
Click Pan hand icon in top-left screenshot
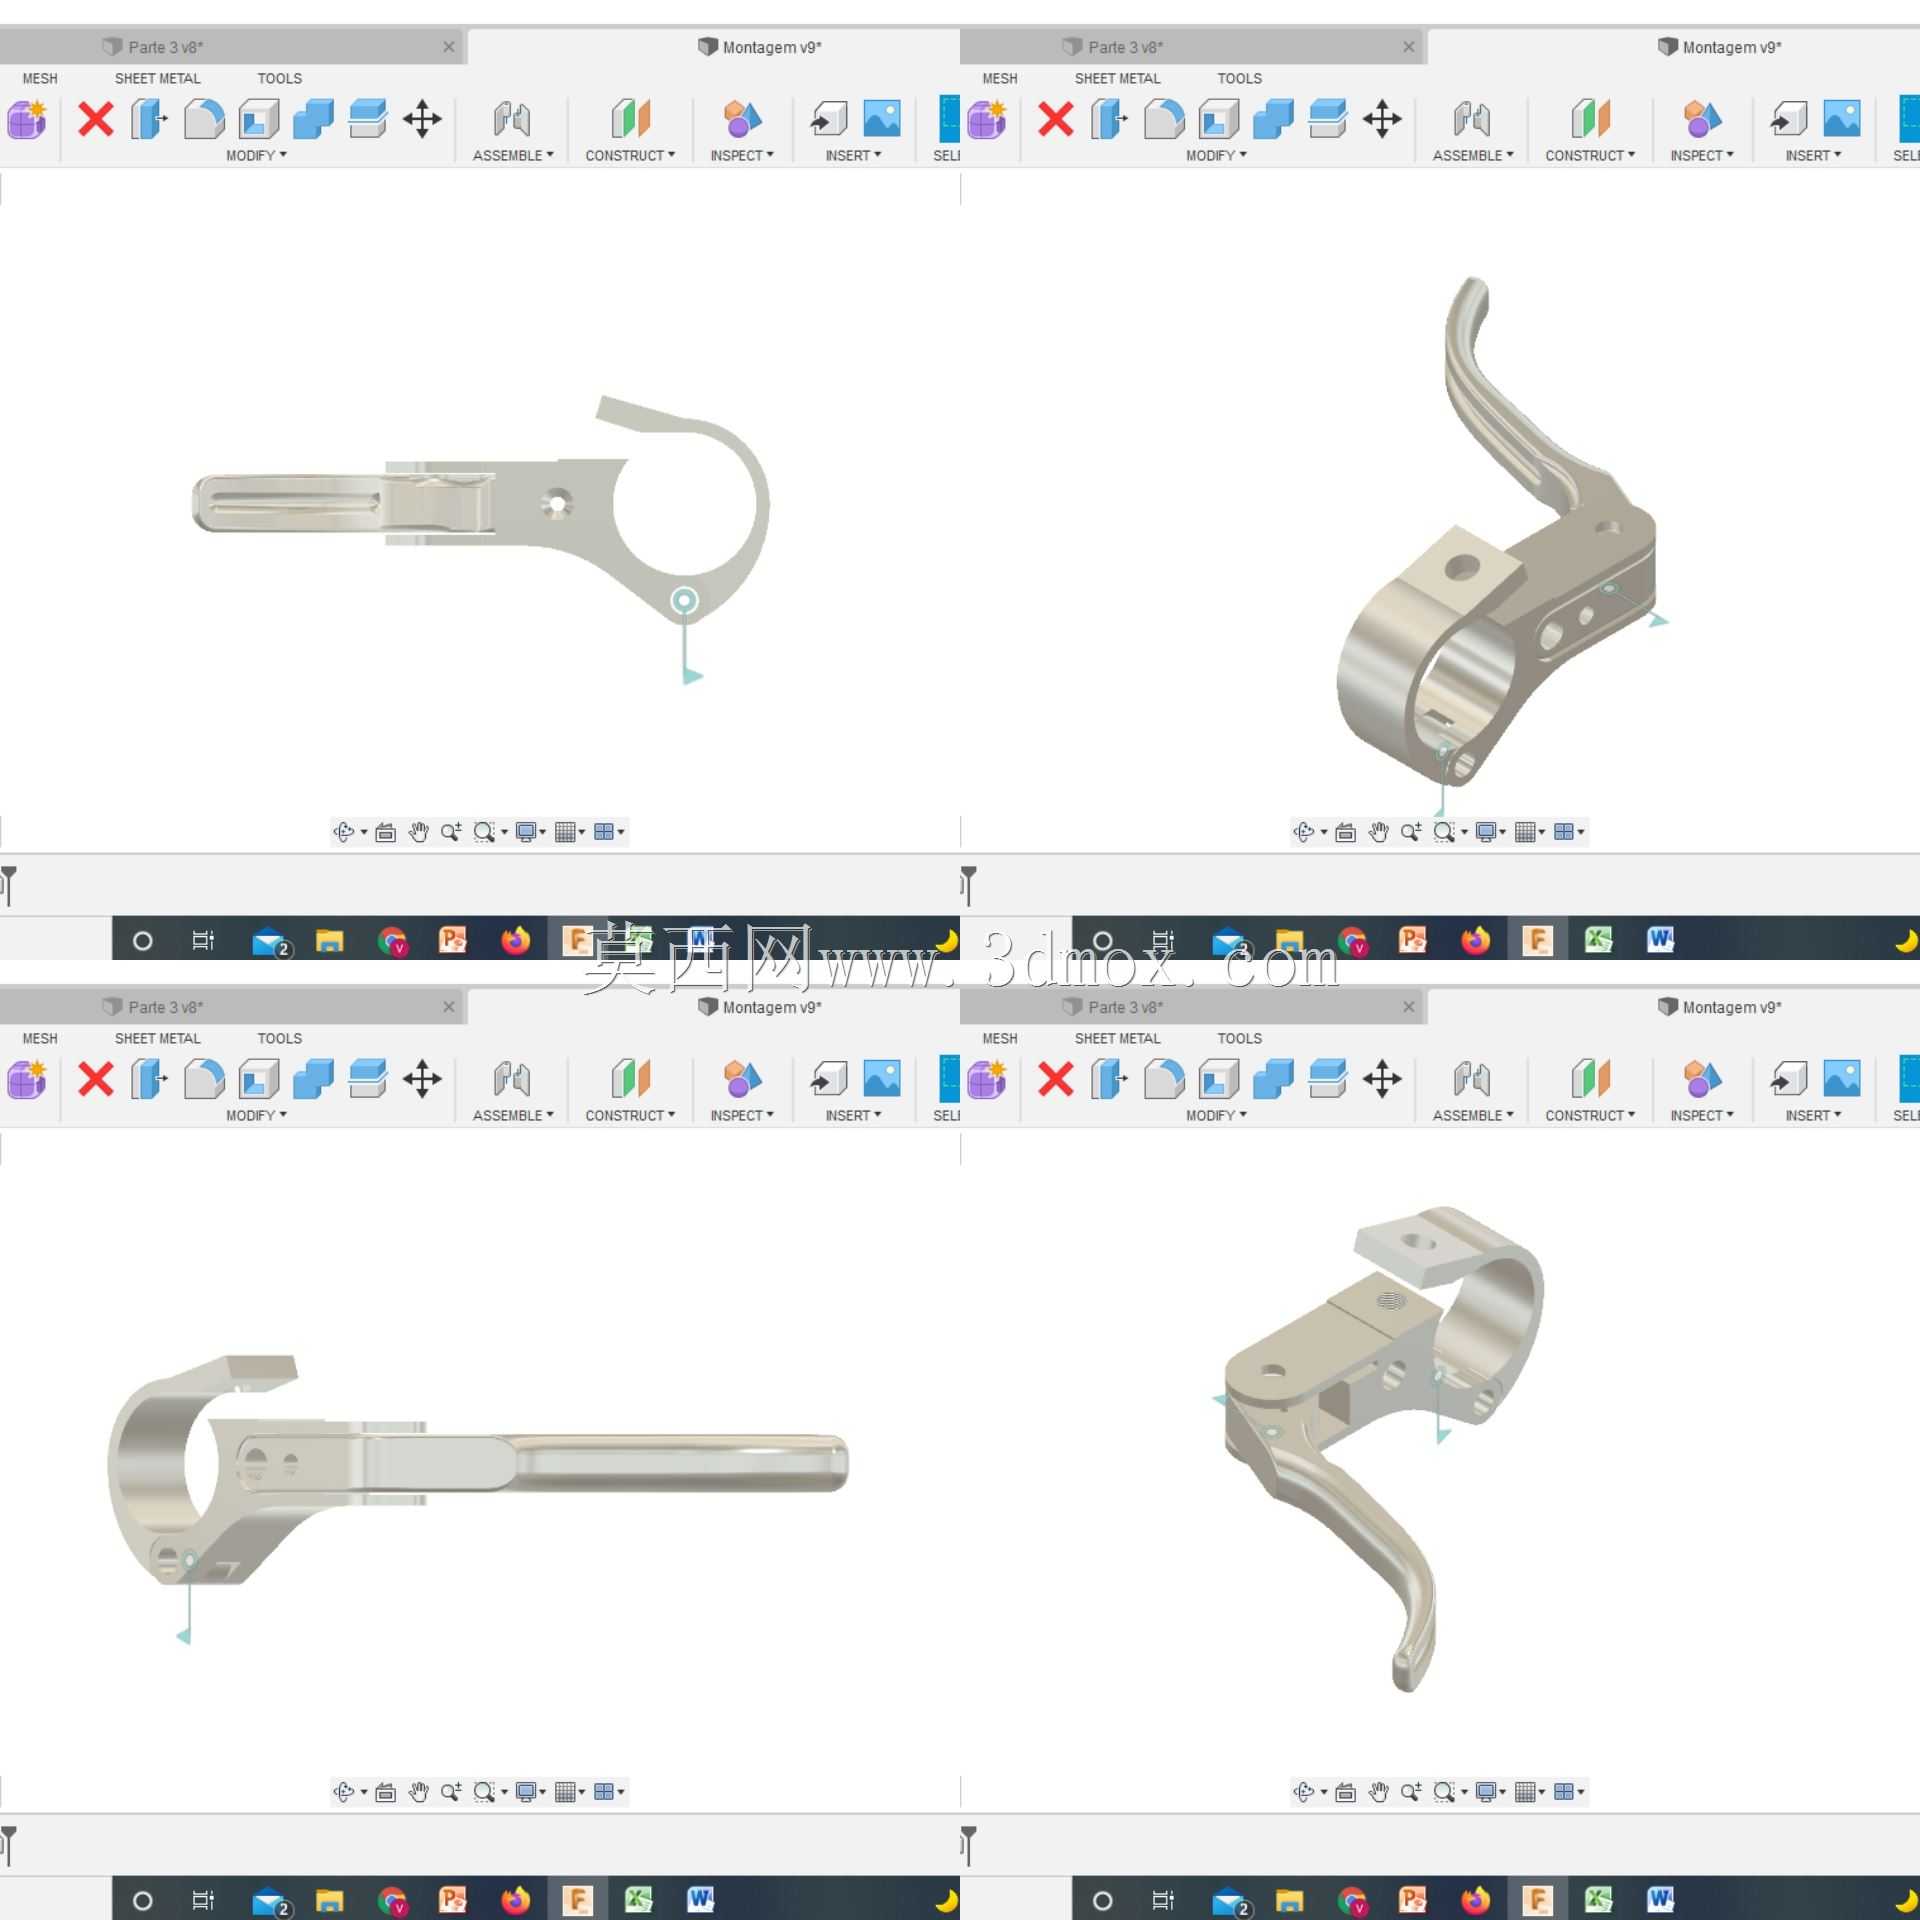[418, 832]
